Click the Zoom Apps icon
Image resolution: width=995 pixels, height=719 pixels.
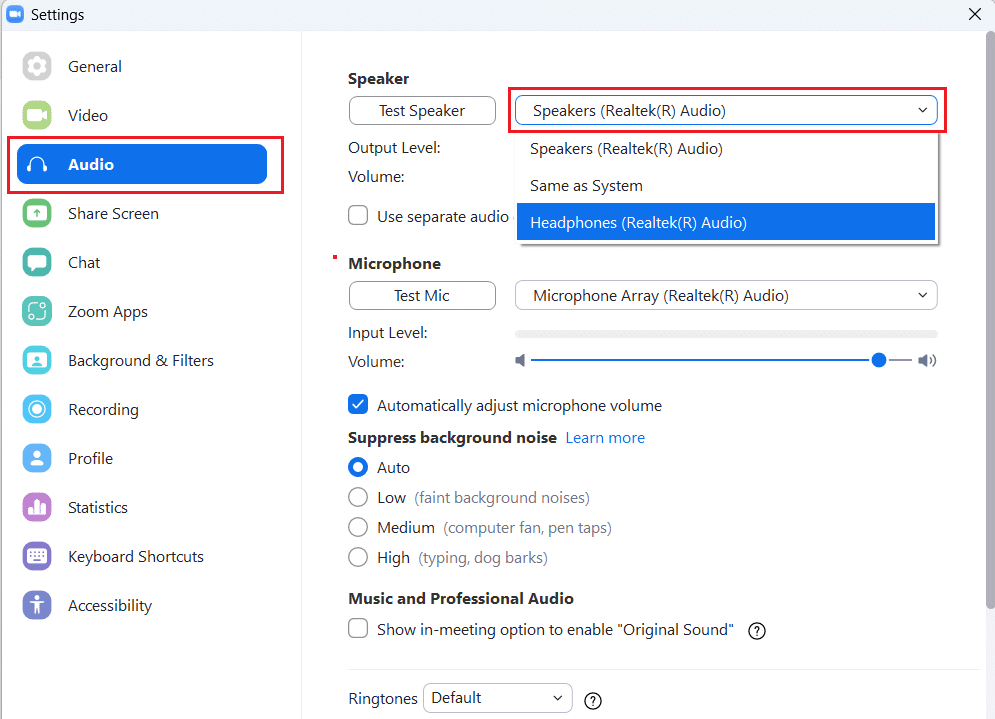37,311
